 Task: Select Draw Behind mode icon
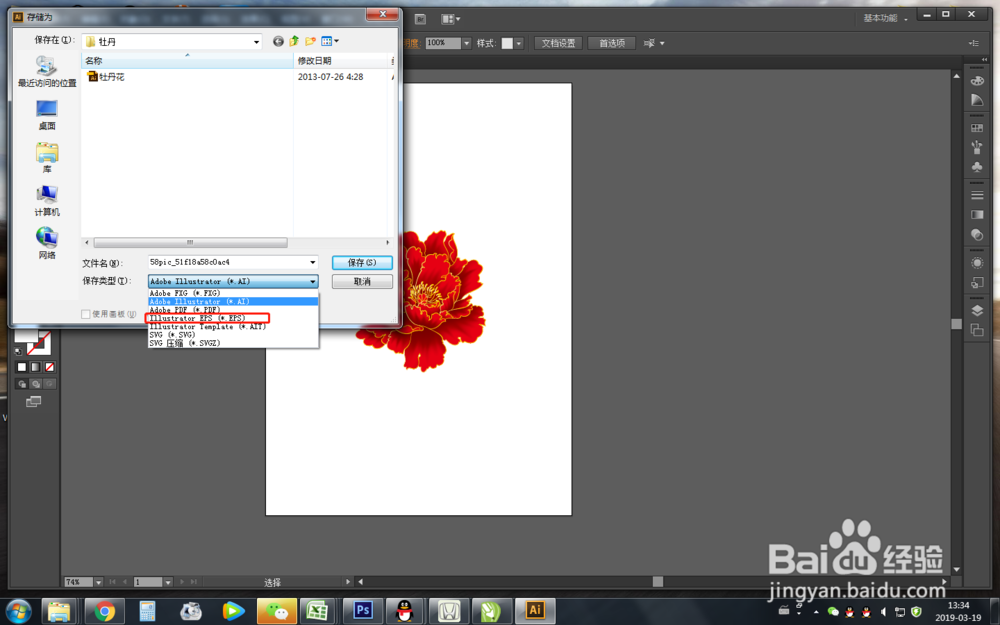tap(36, 384)
